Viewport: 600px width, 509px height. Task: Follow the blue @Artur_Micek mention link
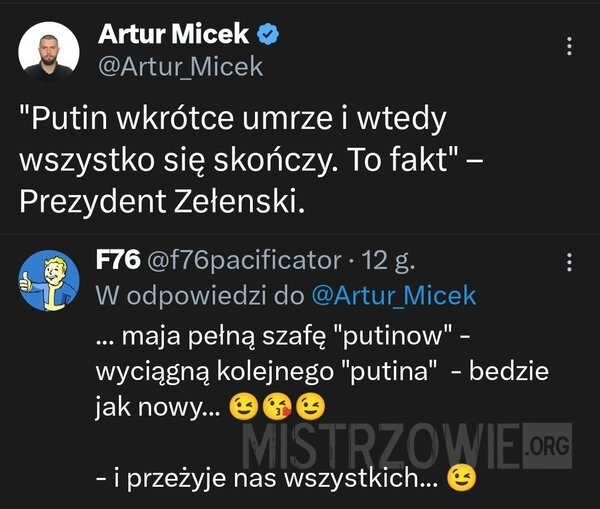pyautogui.click(x=394, y=295)
